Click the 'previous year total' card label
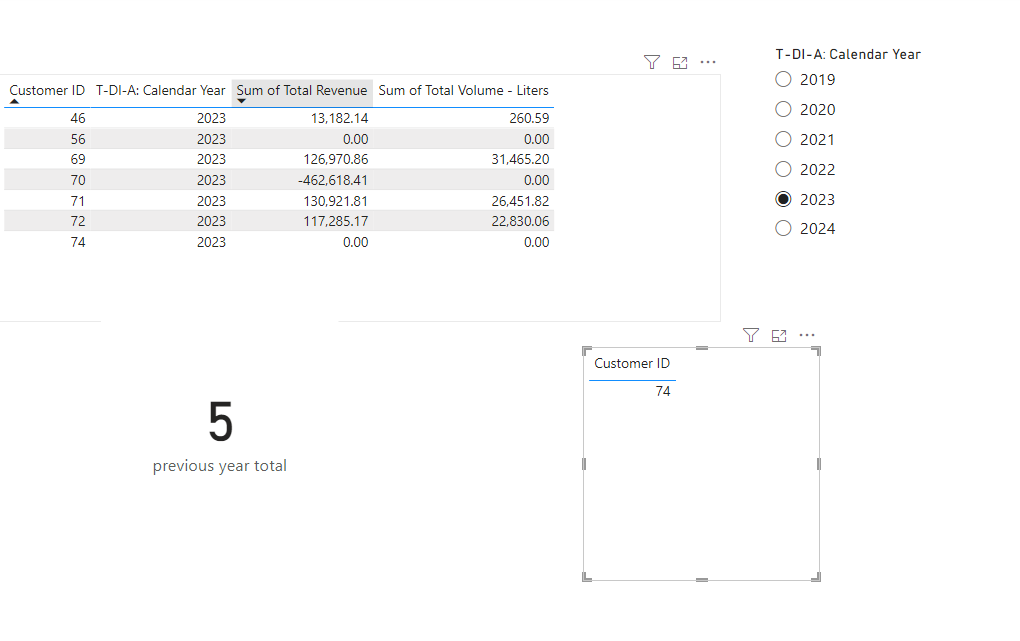Viewport: 1020px width, 641px height. click(x=220, y=466)
